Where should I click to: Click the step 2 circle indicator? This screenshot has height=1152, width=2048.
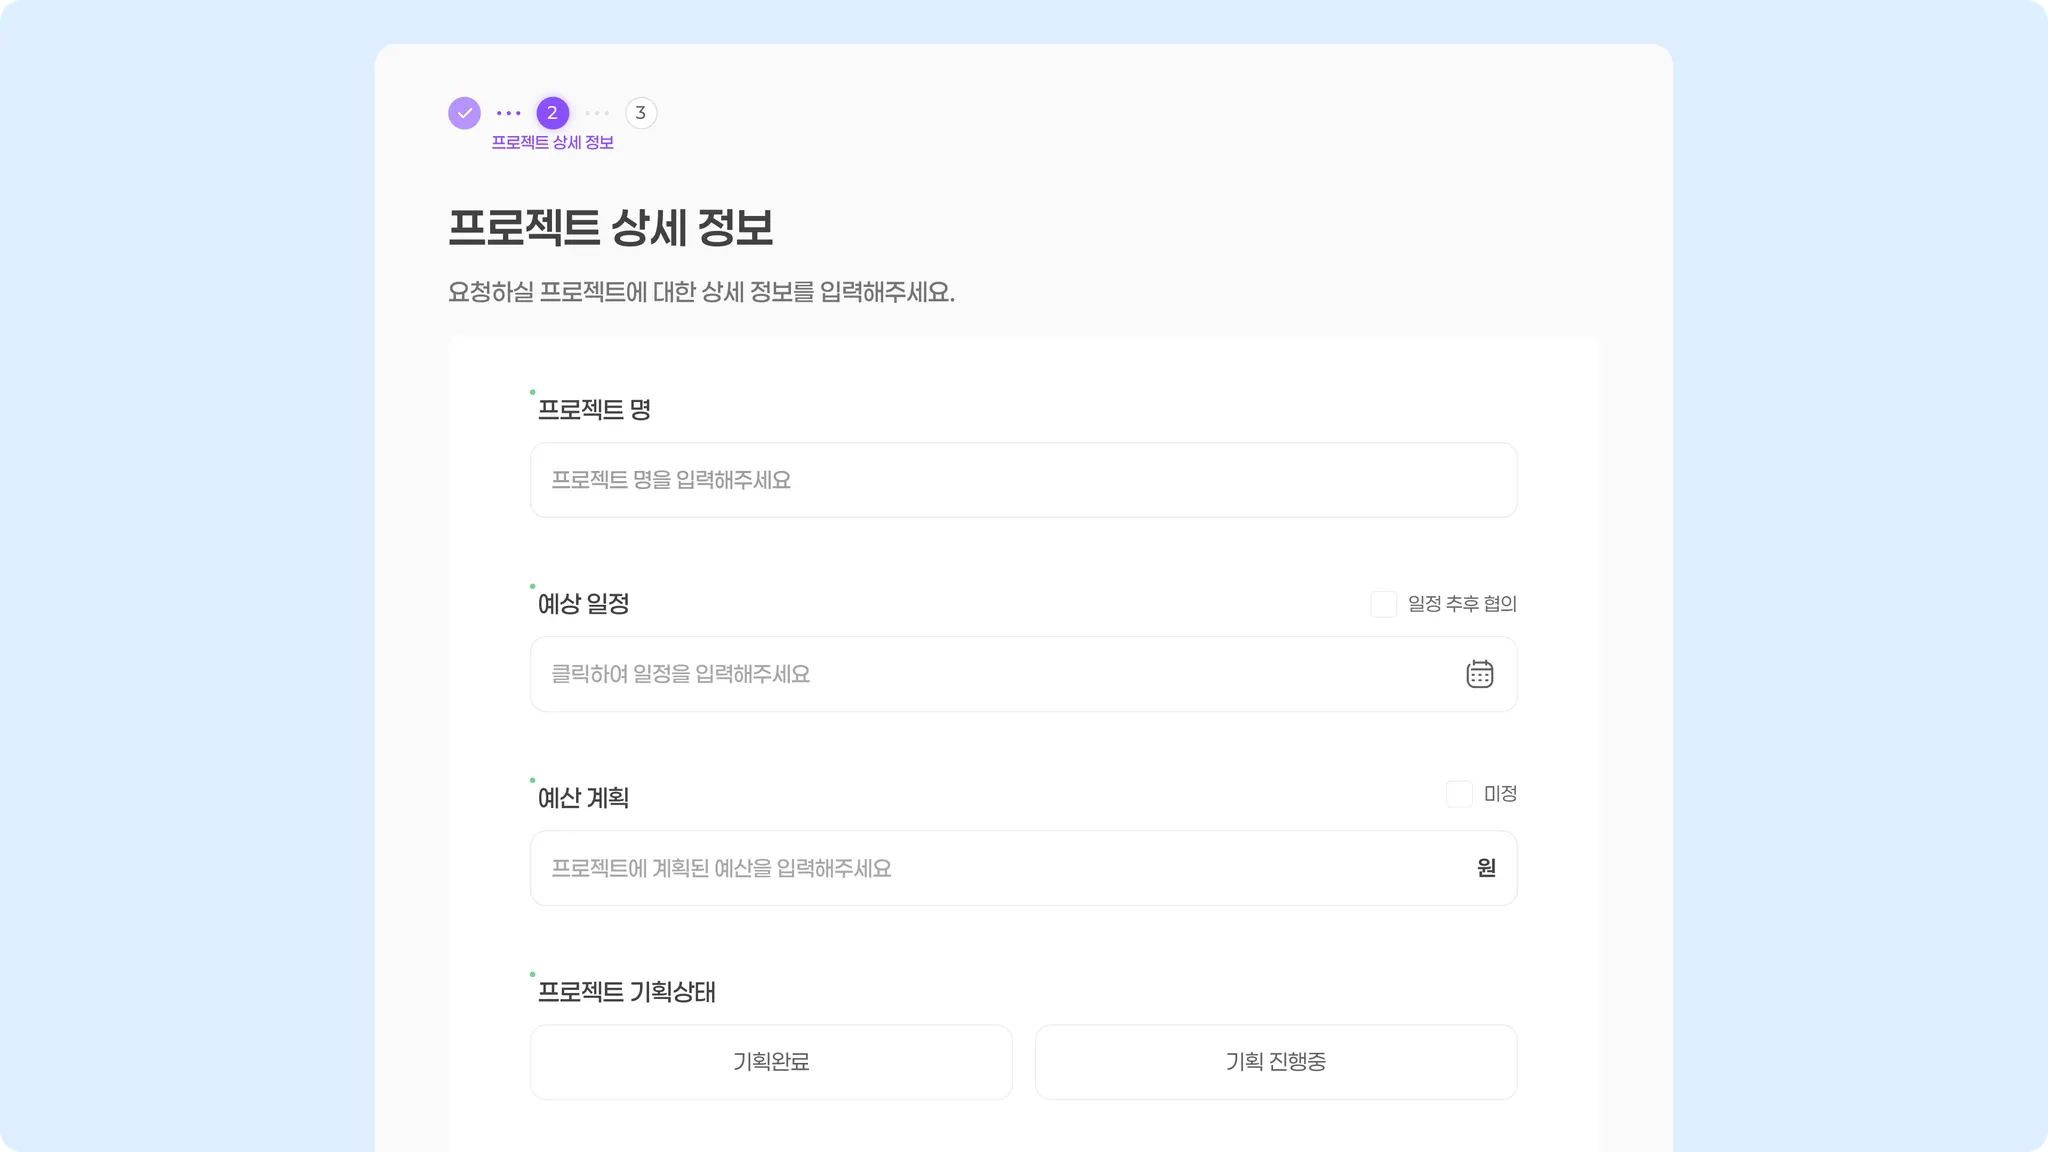pyautogui.click(x=552, y=113)
